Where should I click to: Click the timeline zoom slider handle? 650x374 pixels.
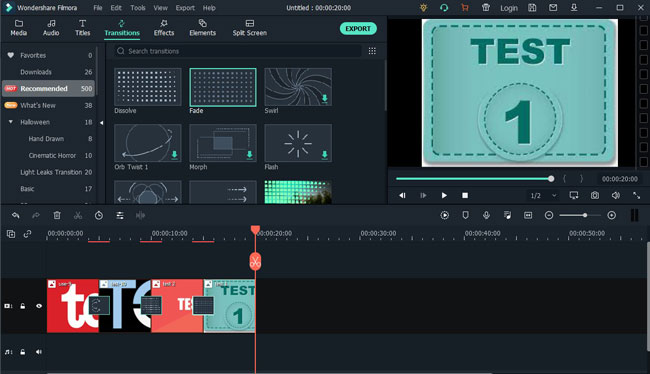click(585, 215)
